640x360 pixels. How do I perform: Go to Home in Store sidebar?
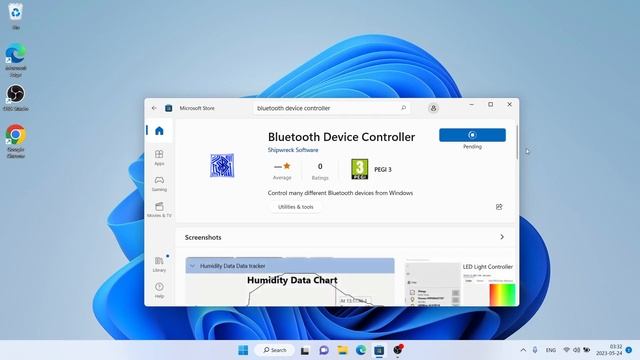[x=159, y=131]
